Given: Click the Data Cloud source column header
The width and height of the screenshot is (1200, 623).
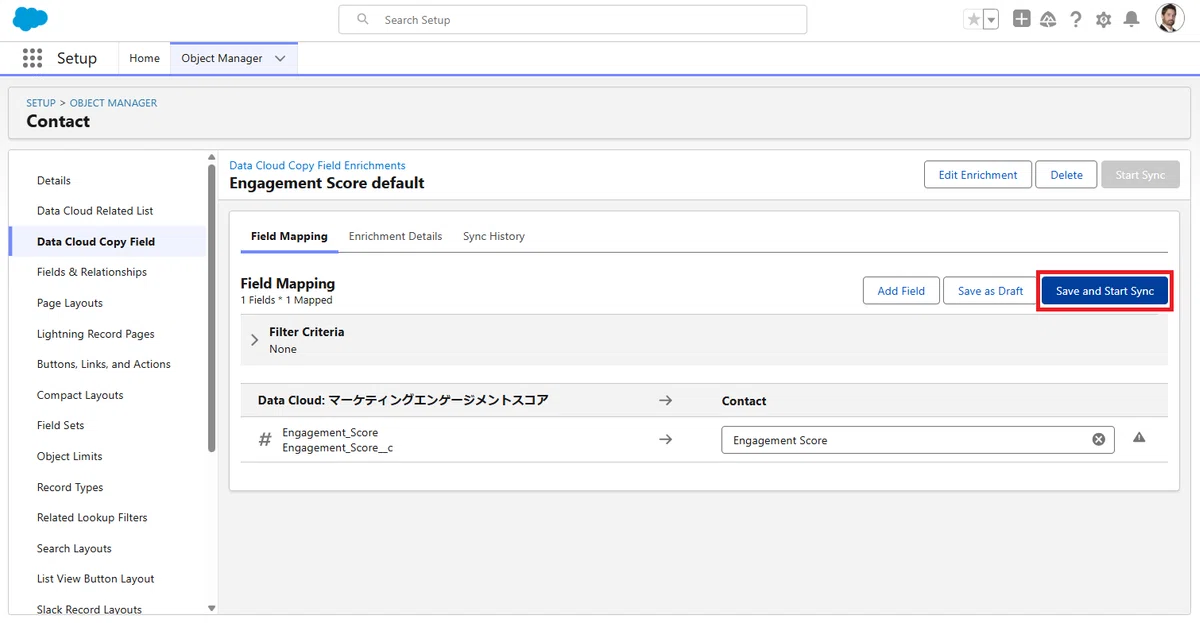Looking at the screenshot, I should [x=403, y=400].
